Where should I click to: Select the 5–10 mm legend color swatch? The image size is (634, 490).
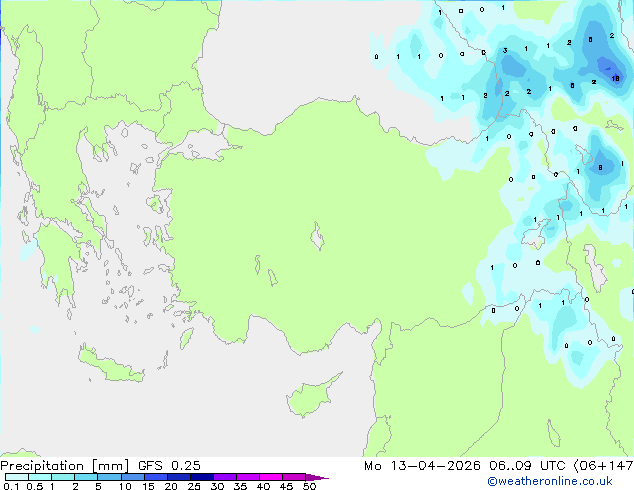110,477
